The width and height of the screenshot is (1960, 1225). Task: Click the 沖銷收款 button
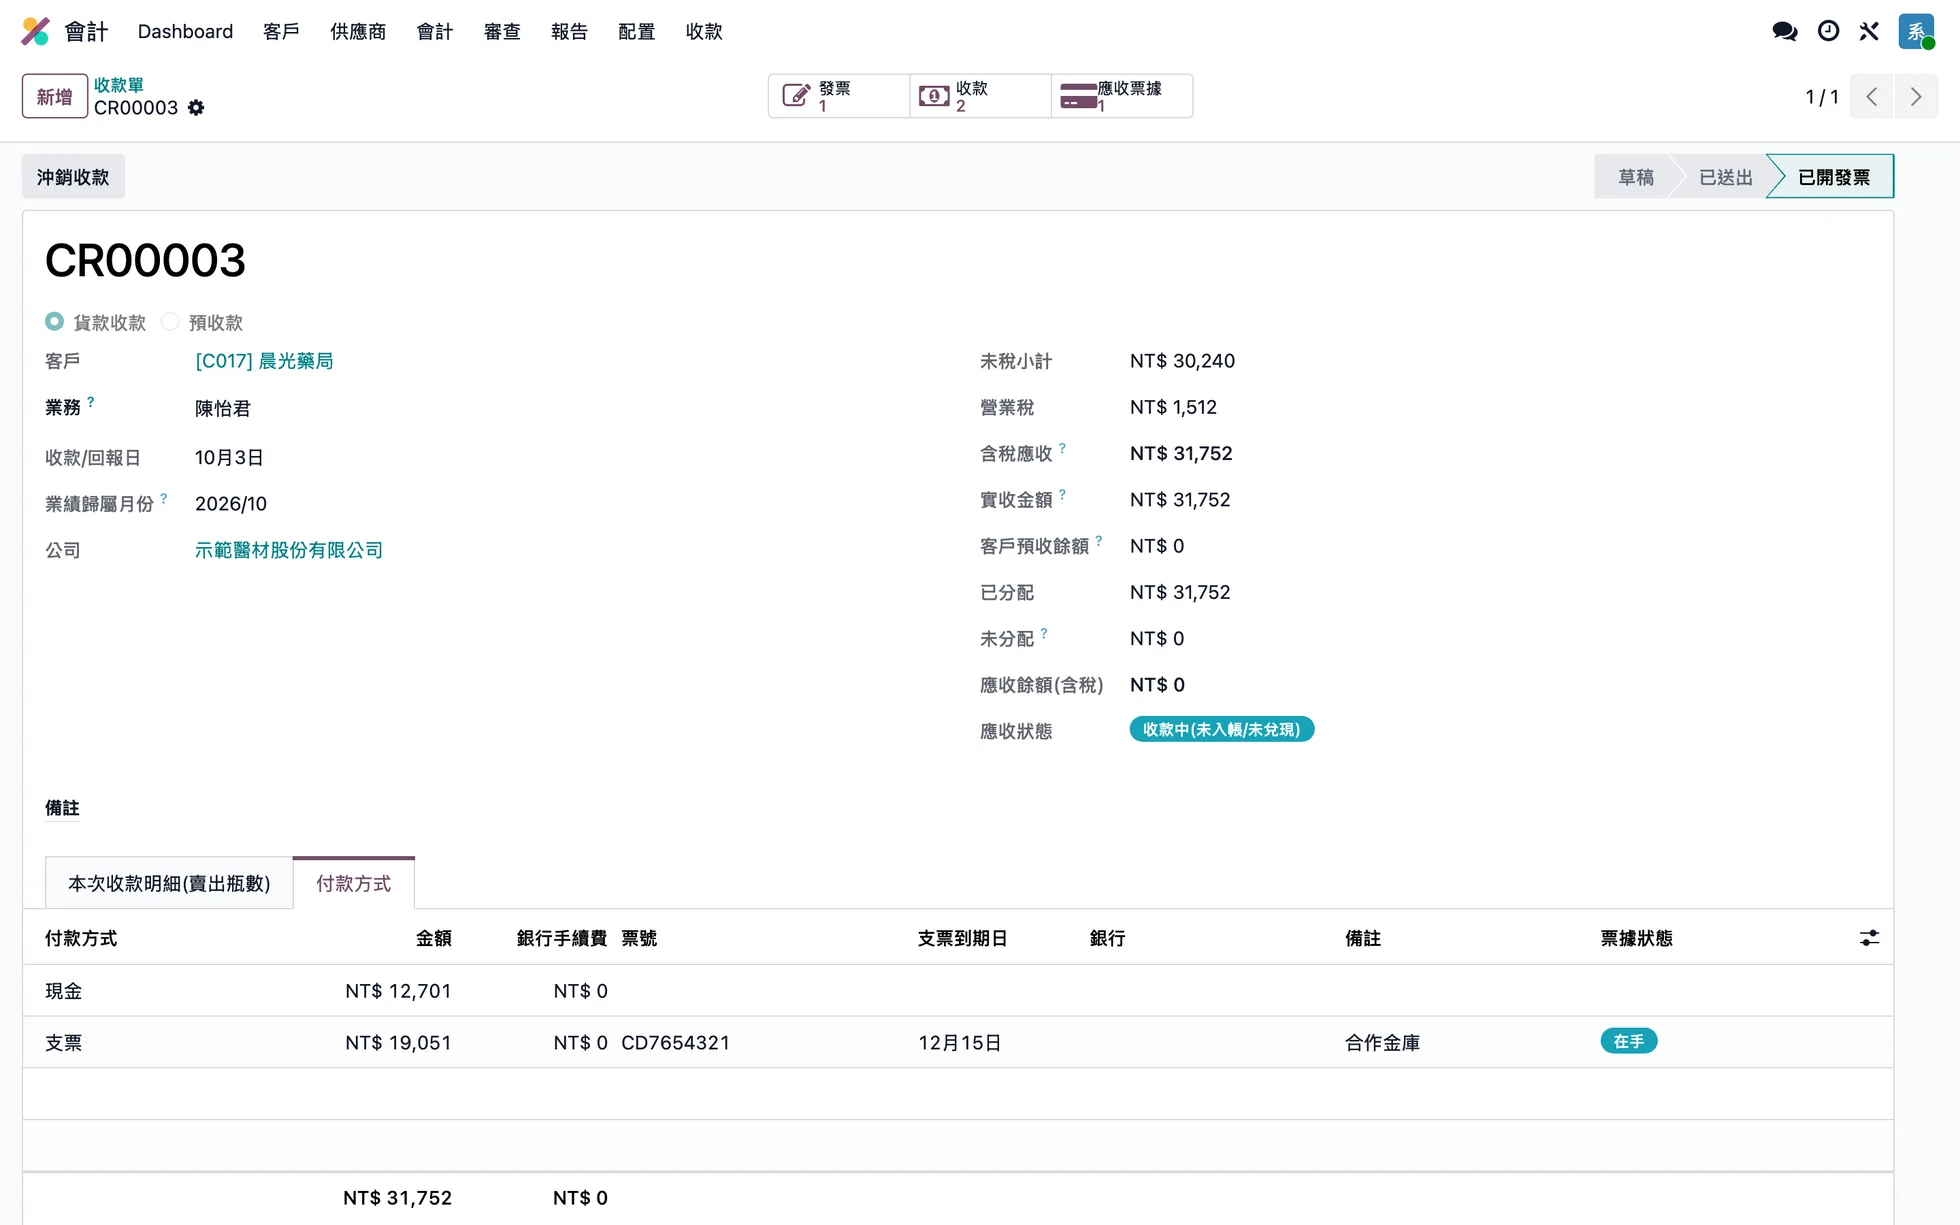[x=73, y=177]
